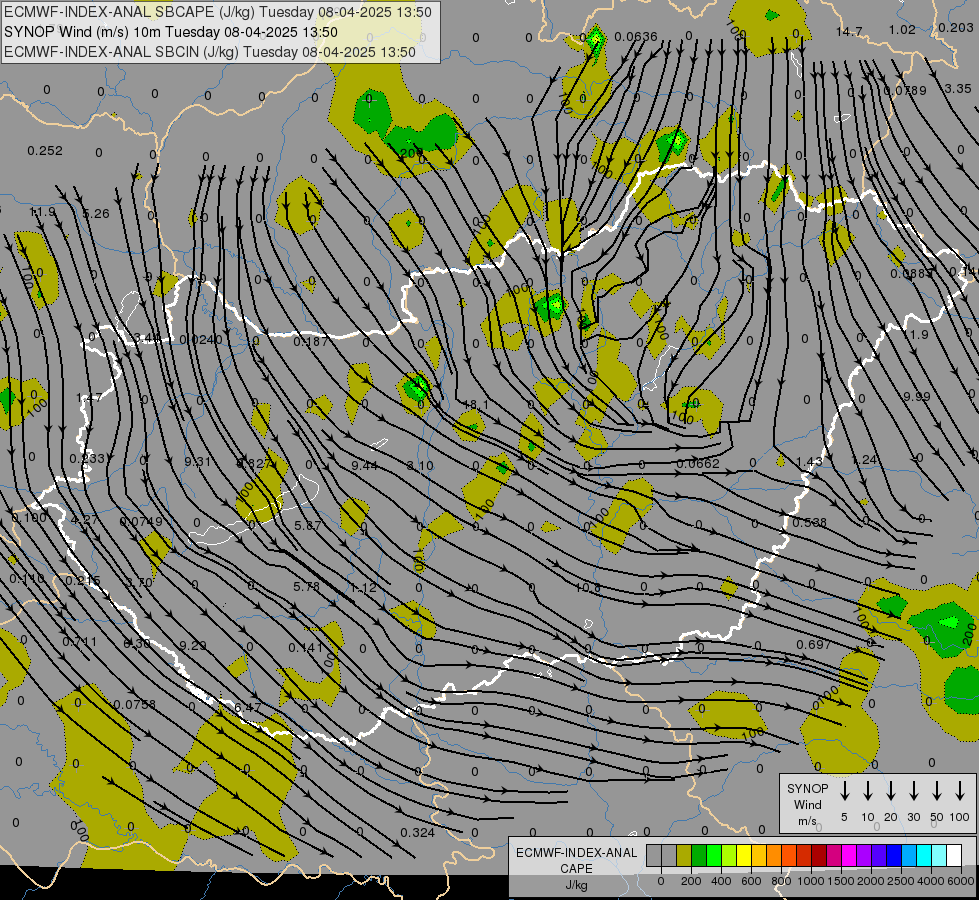Screen dimensions: 979x900
Task: Click the map value 0.324
Action: [x=418, y=833]
